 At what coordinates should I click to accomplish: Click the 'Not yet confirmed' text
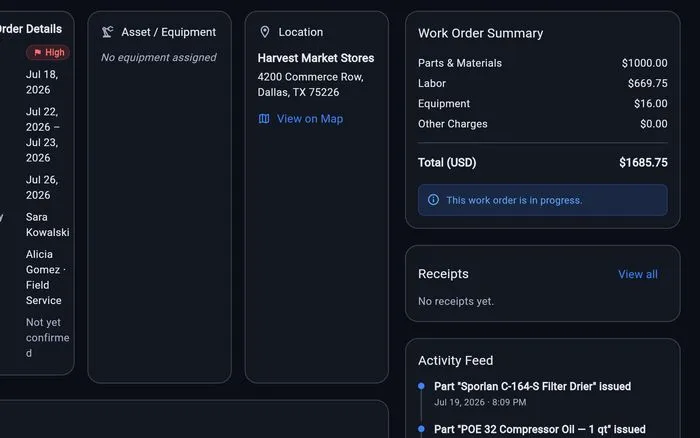47,338
